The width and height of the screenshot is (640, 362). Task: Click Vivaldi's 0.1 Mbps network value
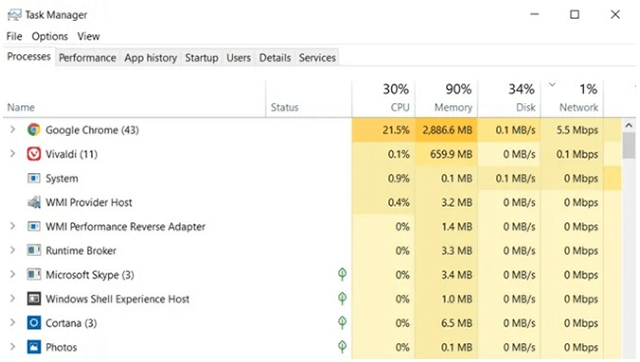(577, 154)
